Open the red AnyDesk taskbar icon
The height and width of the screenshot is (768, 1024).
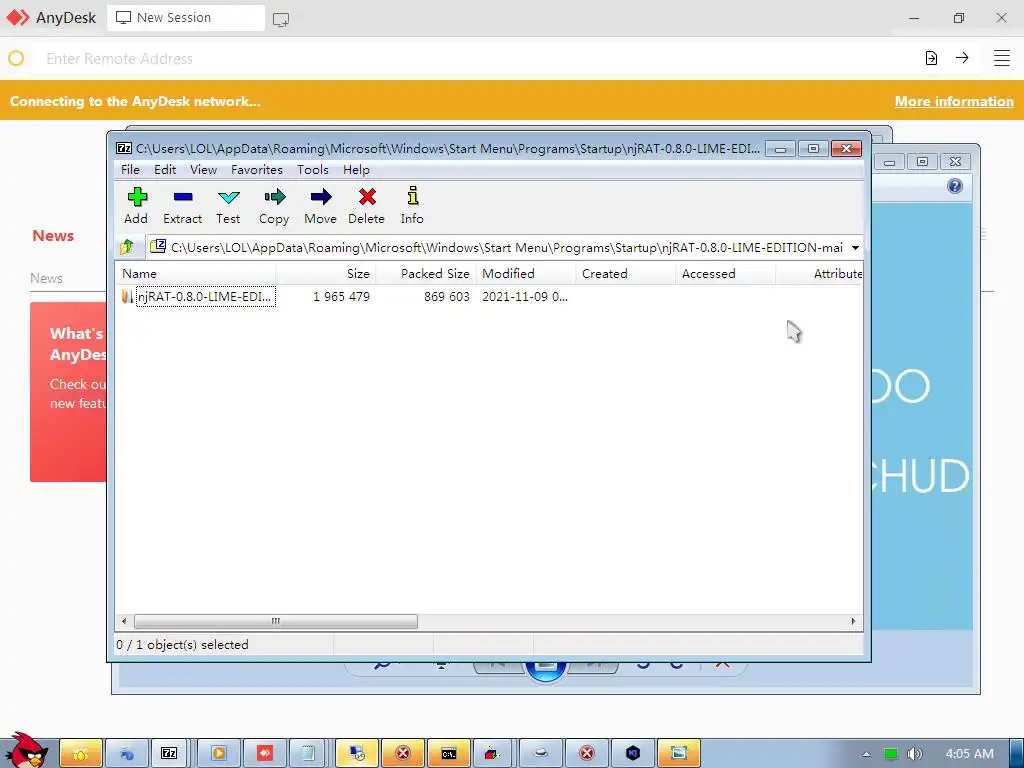click(264, 753)
